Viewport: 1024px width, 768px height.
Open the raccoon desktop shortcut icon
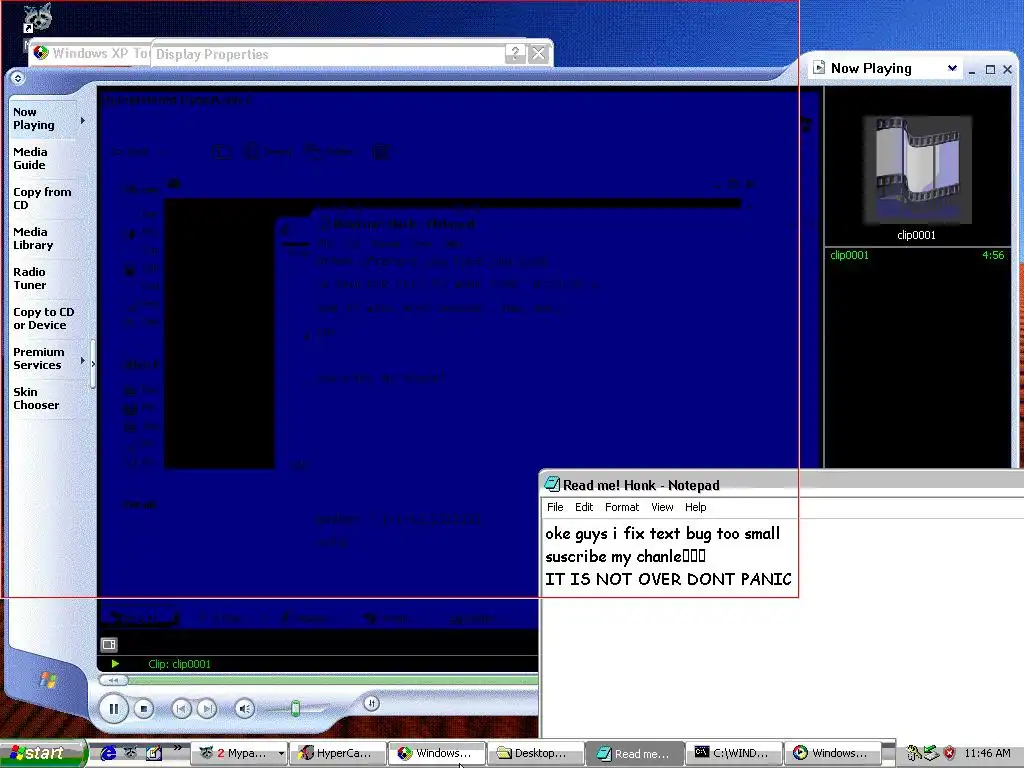click(37, 18)
